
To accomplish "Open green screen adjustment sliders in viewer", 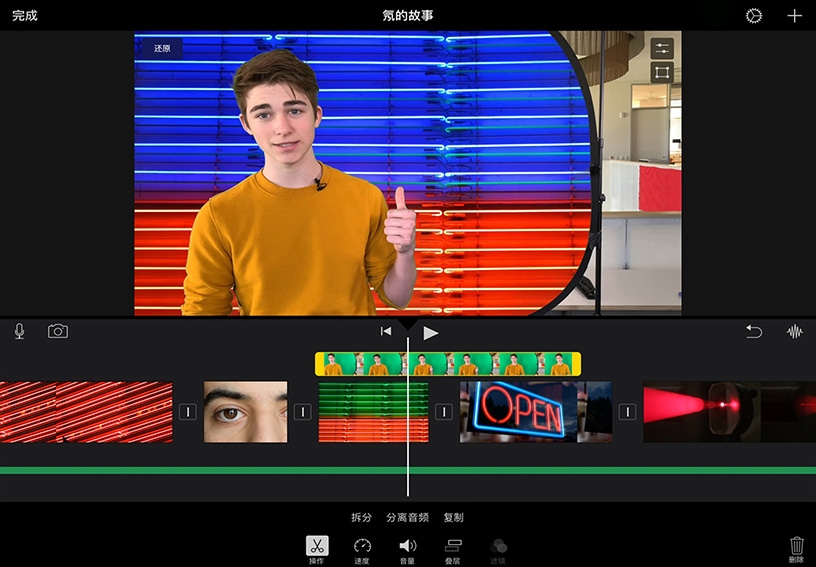I will [662, 48].
